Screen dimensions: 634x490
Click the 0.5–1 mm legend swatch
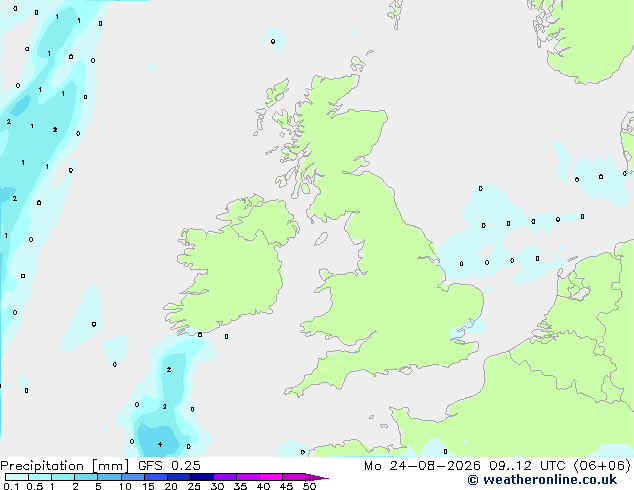point(40,477)
